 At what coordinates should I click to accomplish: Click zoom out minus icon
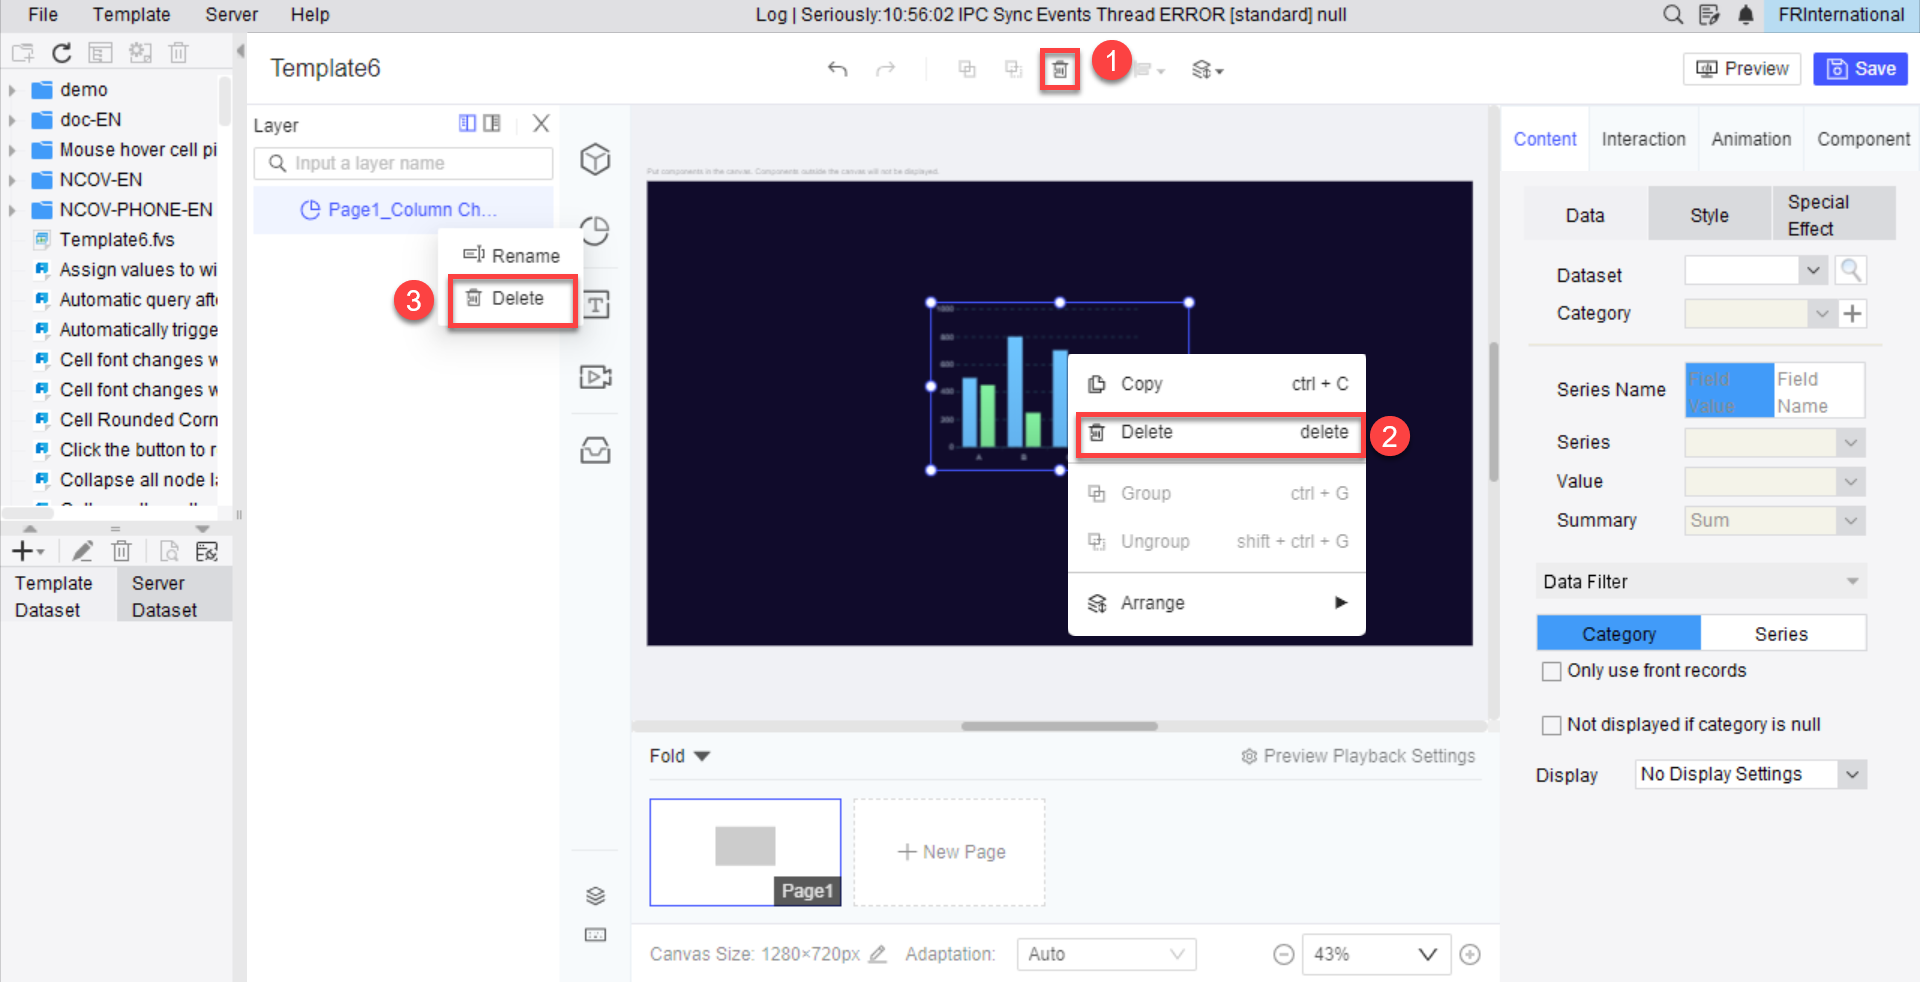click(x=1284, y=955)
